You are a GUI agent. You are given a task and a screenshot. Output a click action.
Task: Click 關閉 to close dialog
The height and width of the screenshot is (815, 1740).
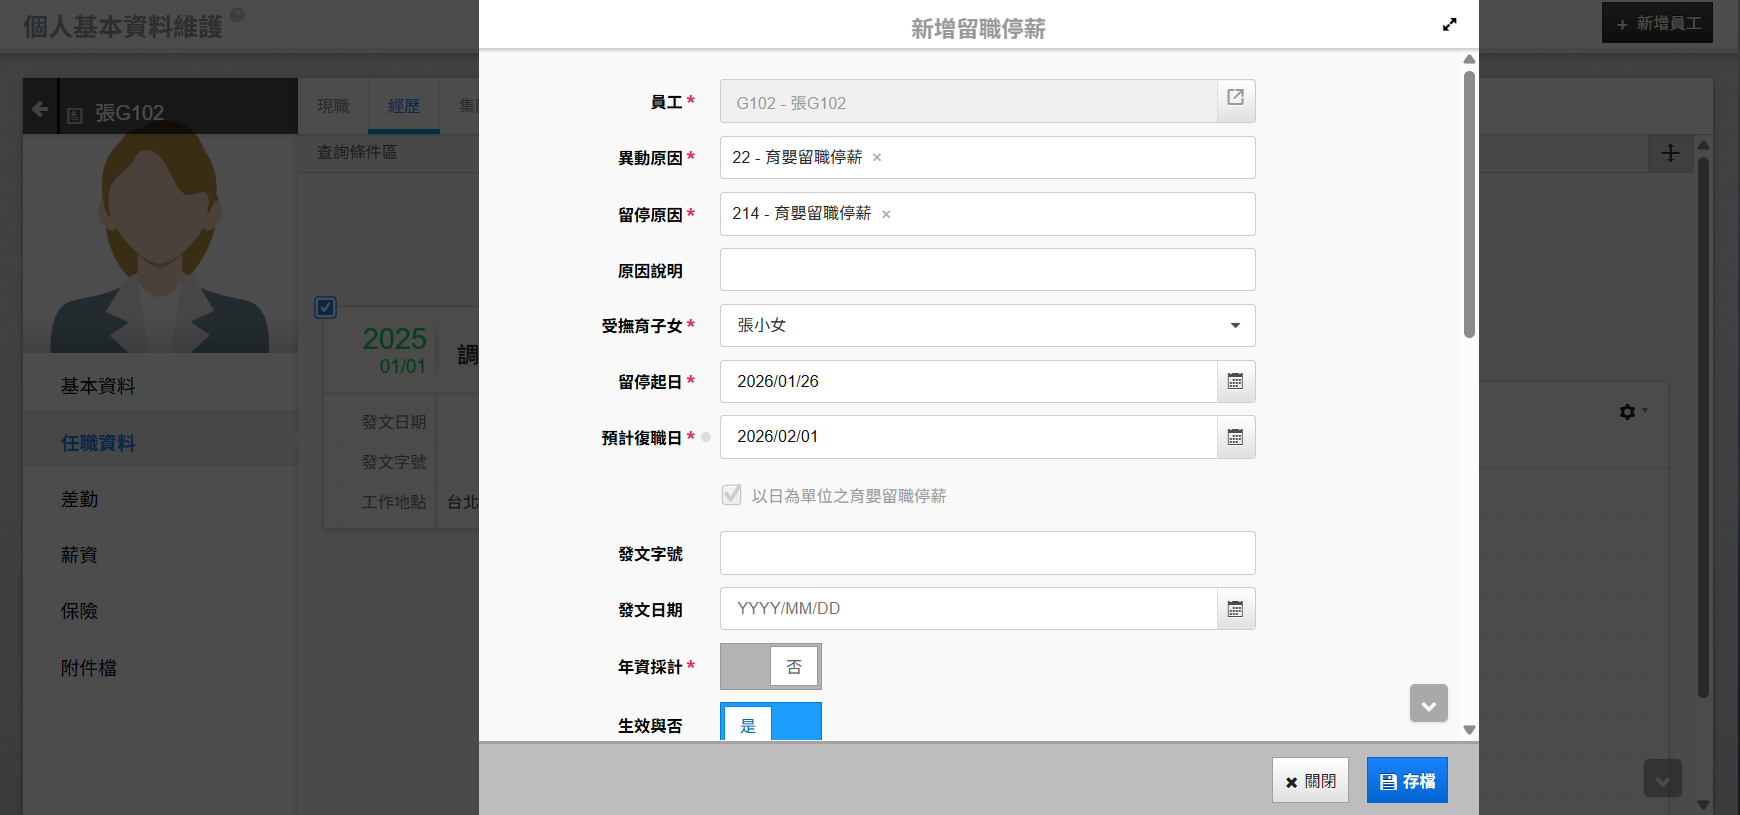click(1309, 781)
